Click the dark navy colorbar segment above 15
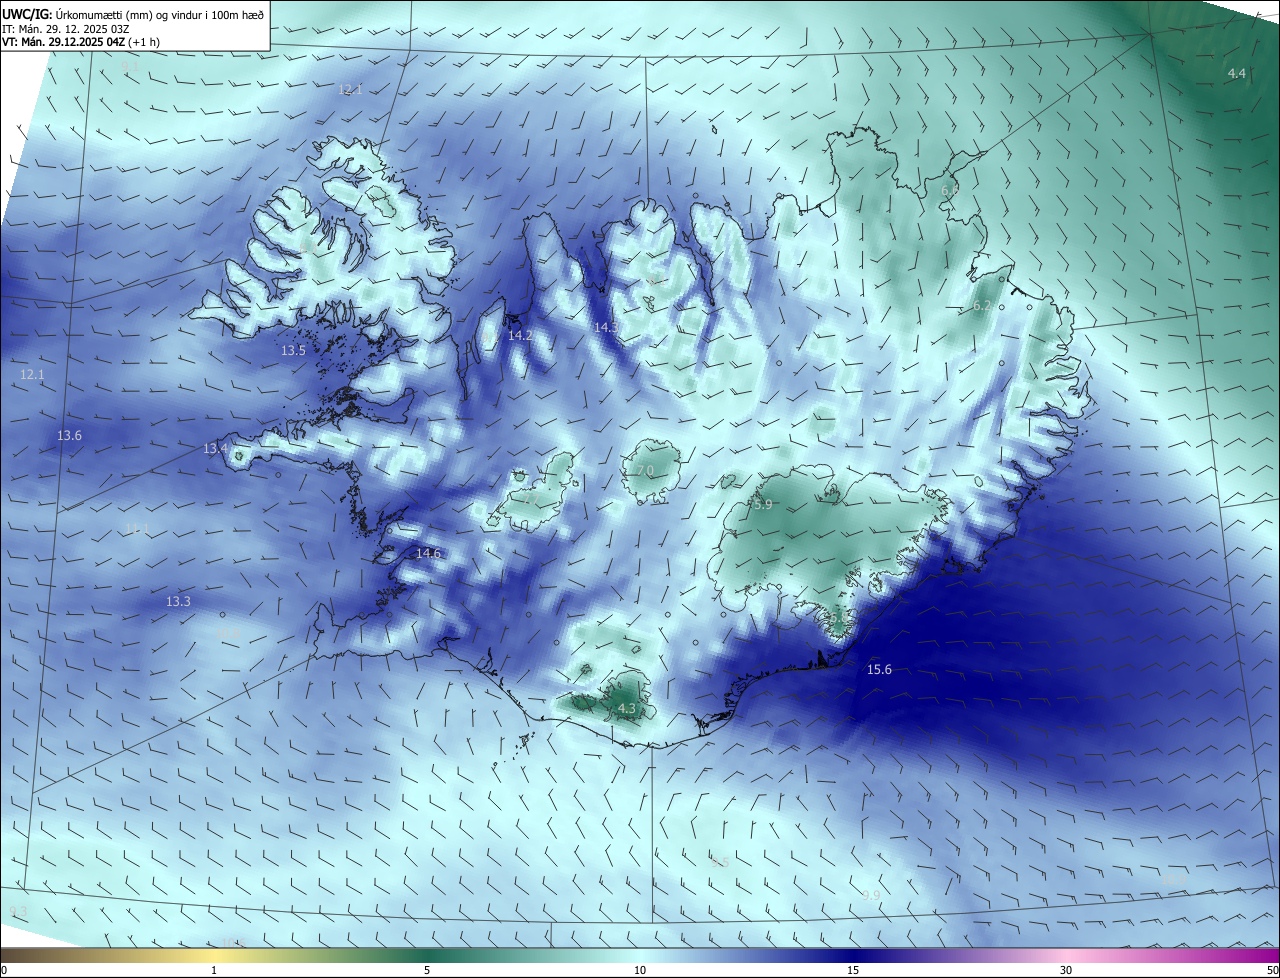 coord(855,956)
